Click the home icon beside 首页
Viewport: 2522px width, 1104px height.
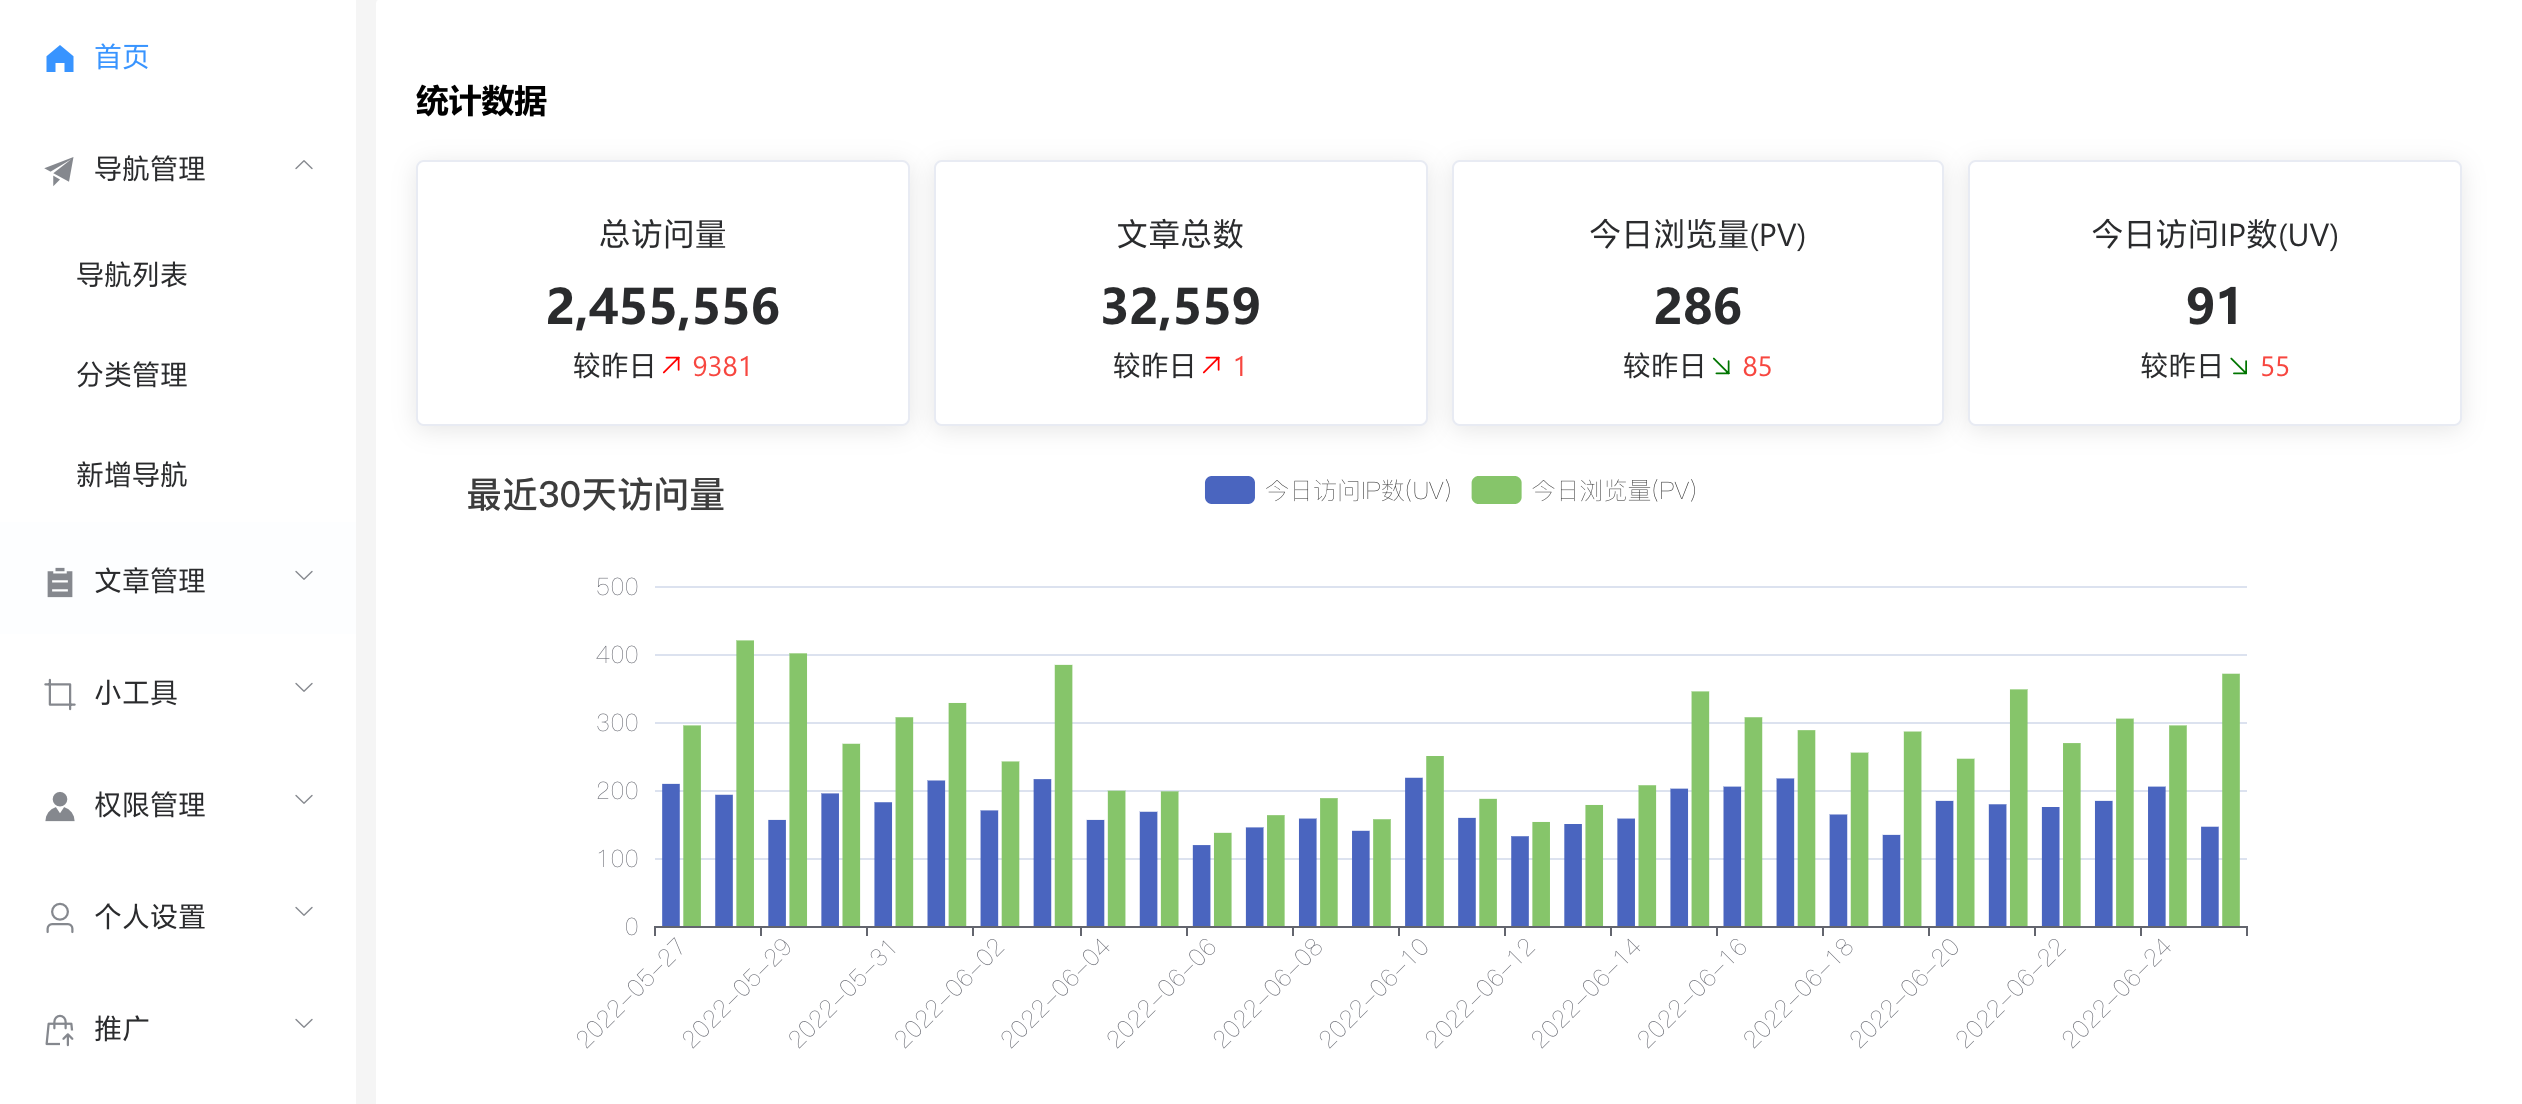[x=60, y=59]
